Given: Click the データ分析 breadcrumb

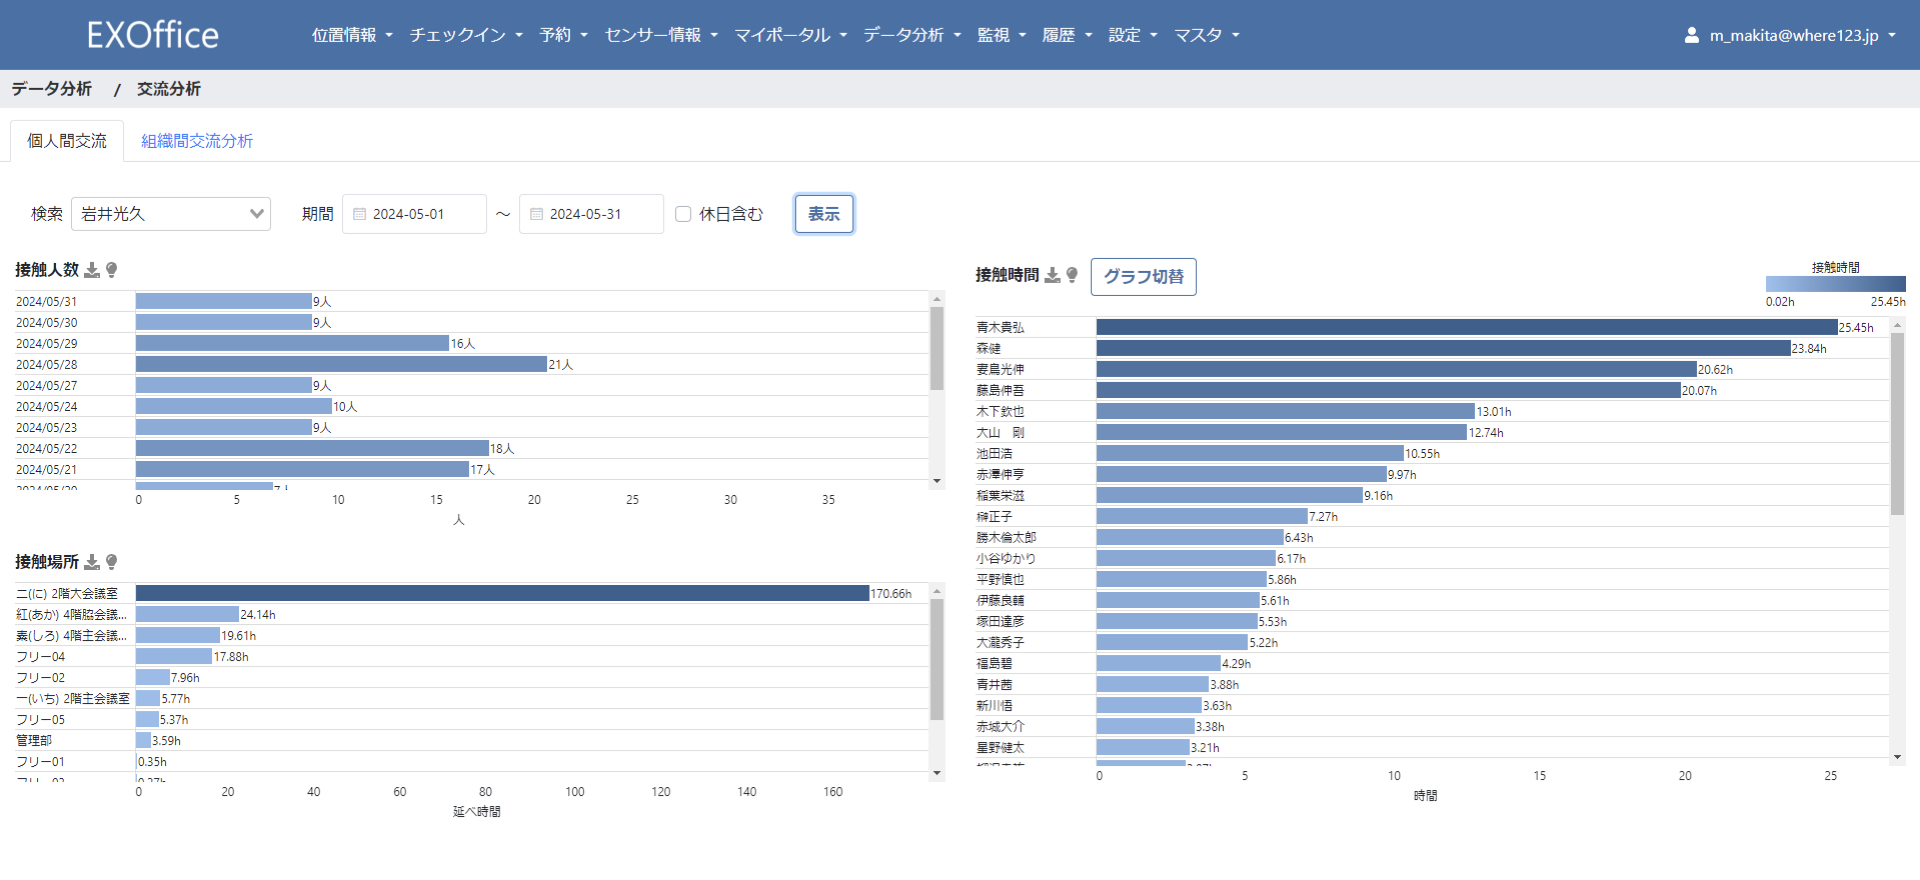Looking at the screenshot, I should point(51,89).
